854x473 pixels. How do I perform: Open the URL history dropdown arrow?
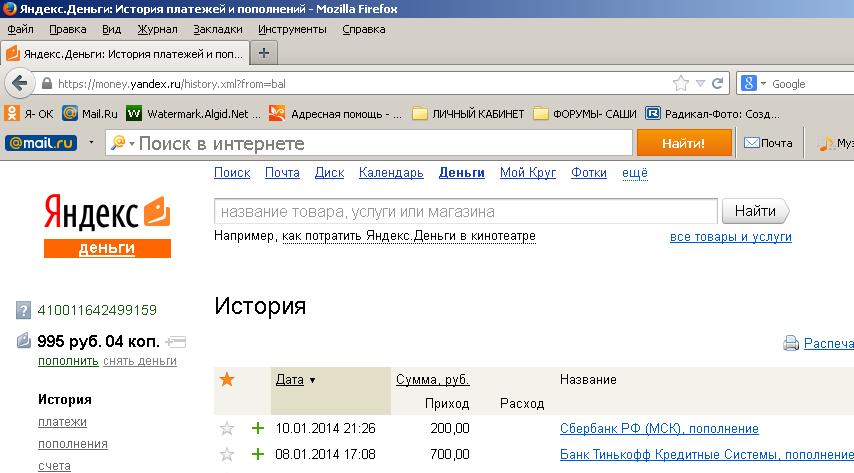(x=700, y=84)
